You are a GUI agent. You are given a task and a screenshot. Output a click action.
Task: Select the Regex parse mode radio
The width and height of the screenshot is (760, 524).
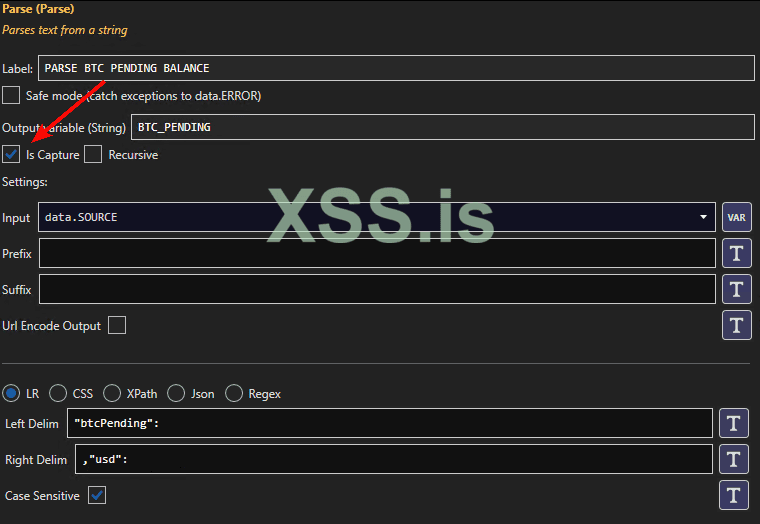coord(234,393)
